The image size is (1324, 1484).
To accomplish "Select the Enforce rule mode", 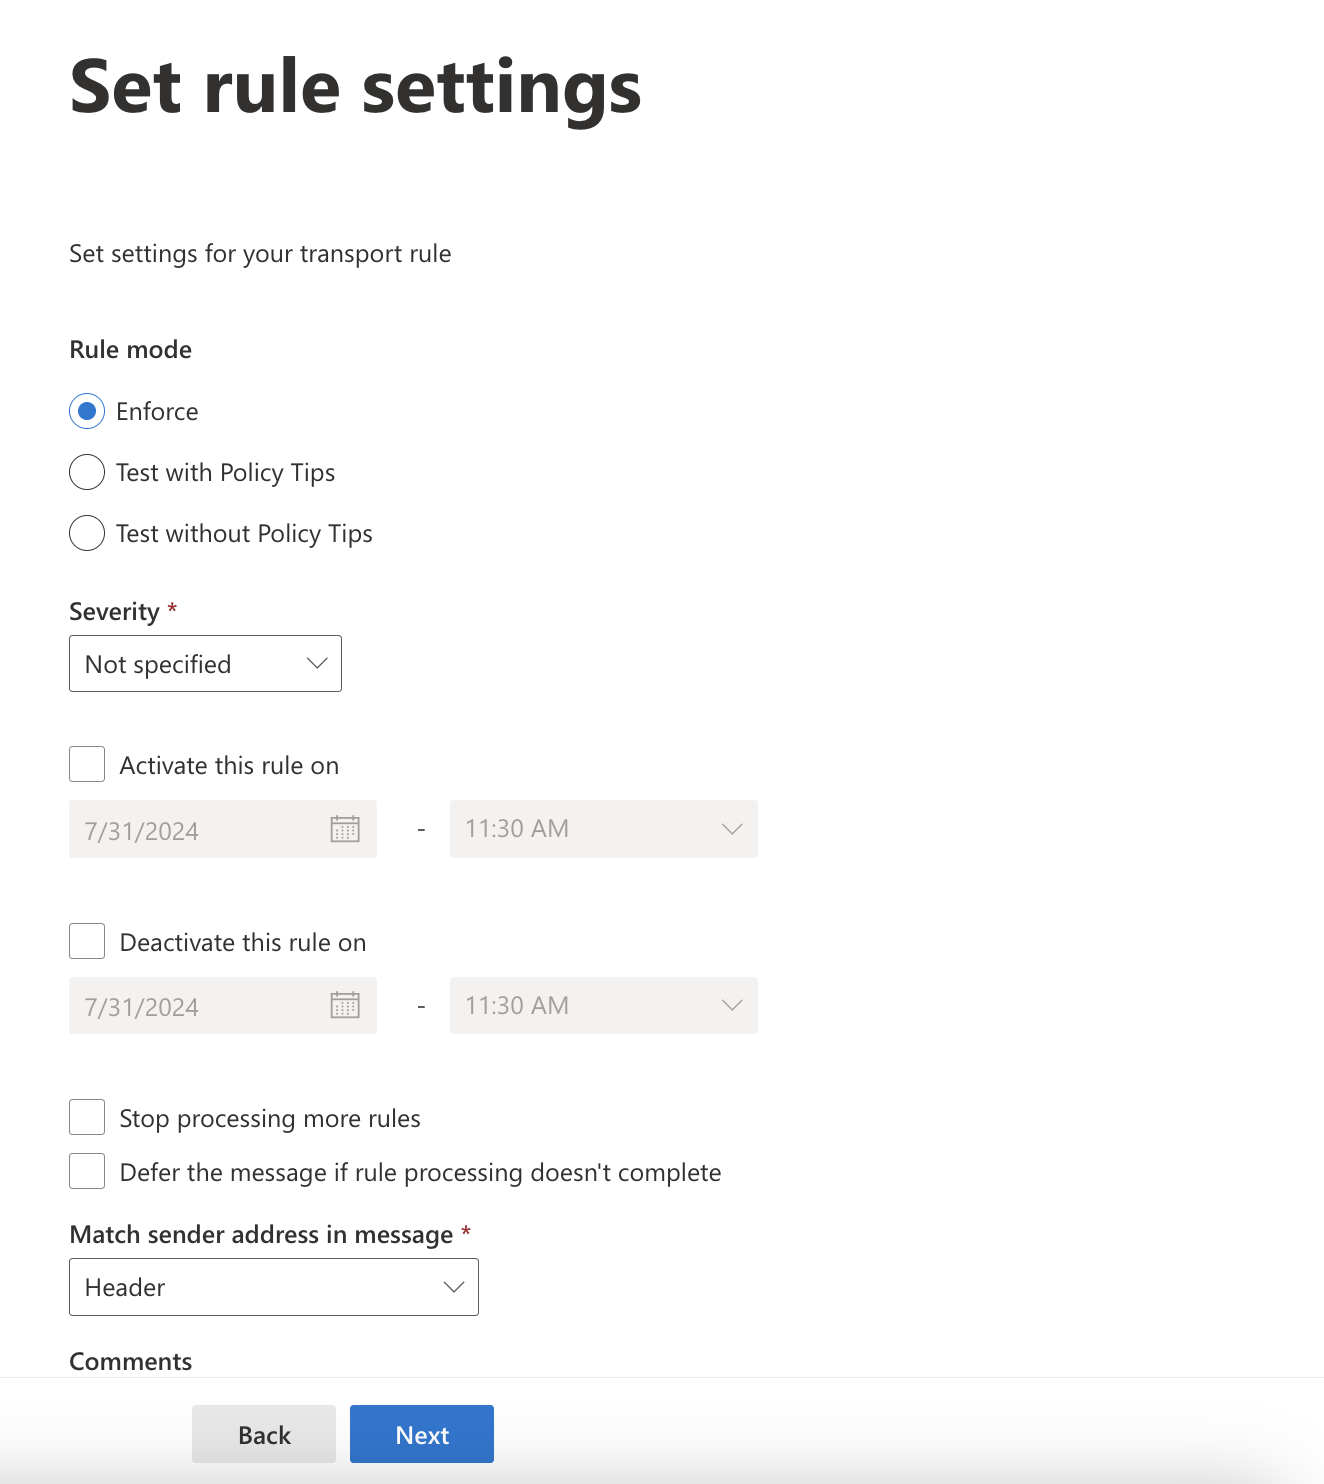I will coord(87,411).
